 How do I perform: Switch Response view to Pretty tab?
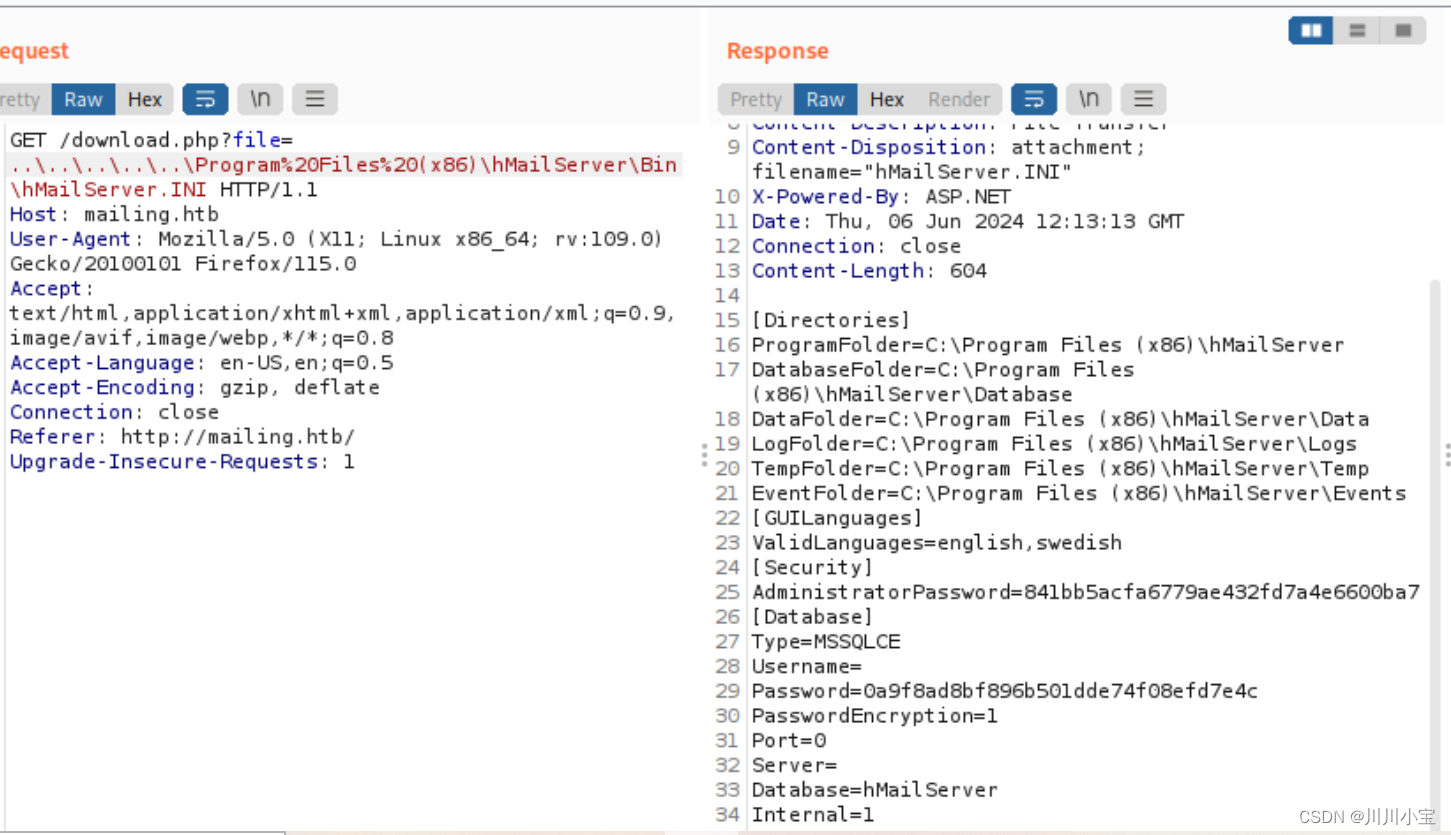click(x=756, y=99)
